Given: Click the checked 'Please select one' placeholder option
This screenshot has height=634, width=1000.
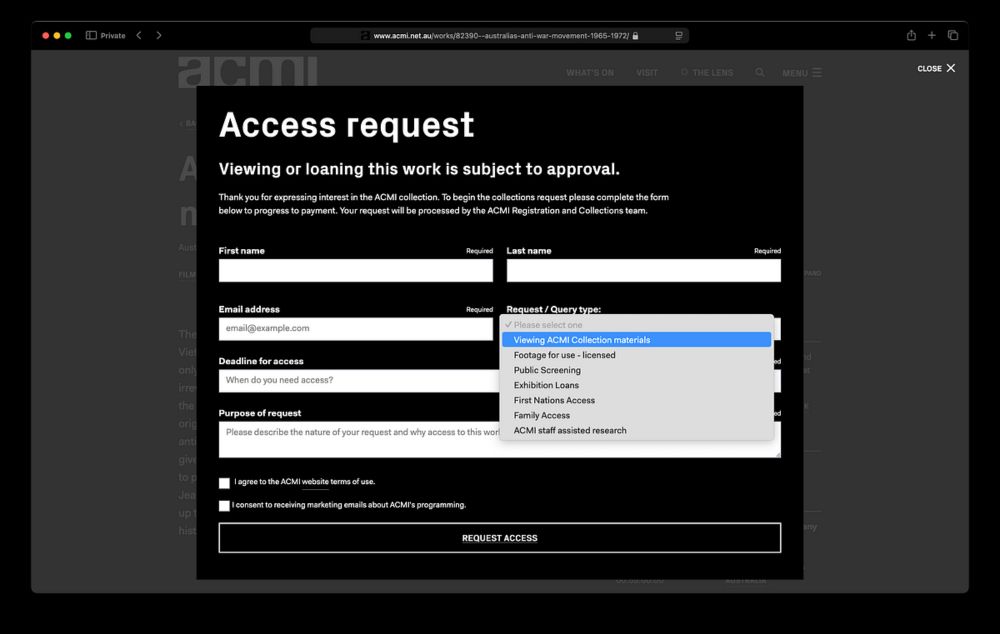Looking at the screenshot, I should pos(636,325).
